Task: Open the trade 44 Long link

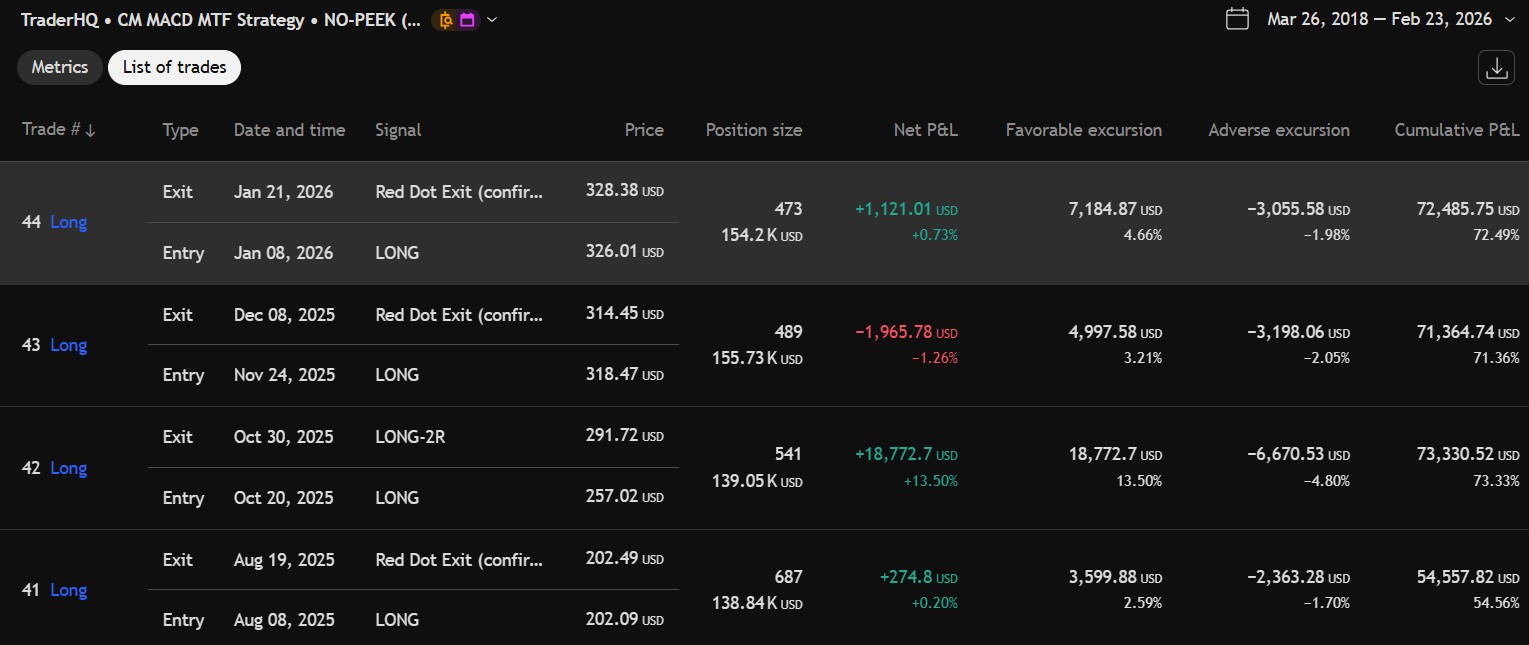Action: 69,222
